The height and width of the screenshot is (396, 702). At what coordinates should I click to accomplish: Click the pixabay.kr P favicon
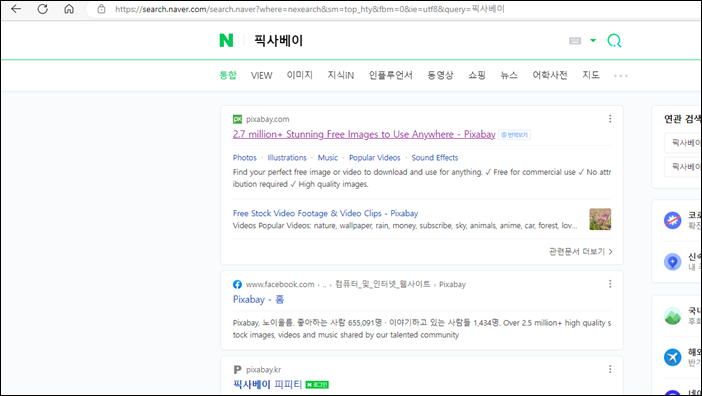pos(237,370)
